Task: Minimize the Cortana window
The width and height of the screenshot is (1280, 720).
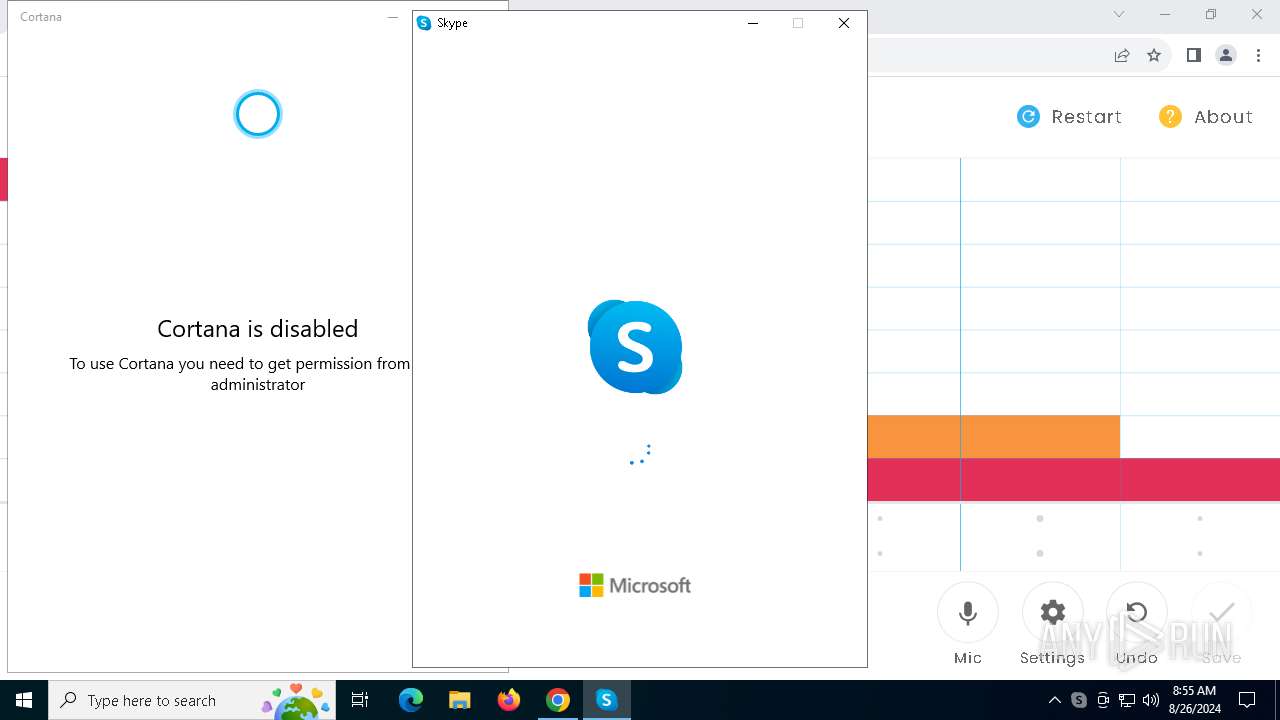Action: coord(393,17)
